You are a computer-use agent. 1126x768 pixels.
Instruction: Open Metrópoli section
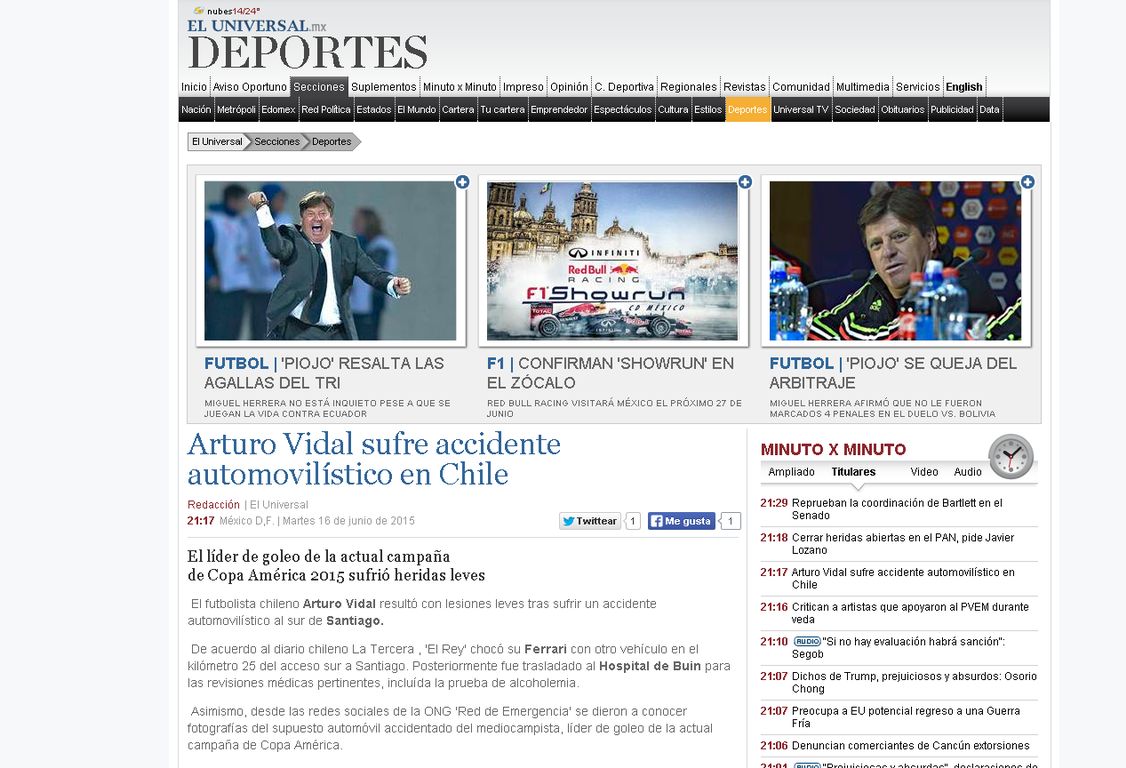(x=236, y=109)
